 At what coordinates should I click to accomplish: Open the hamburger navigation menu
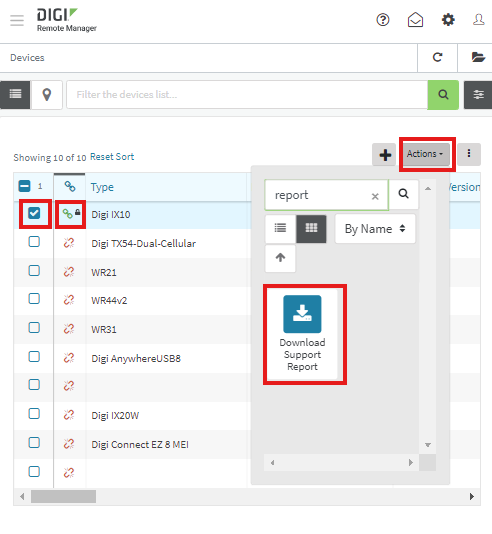(17, 20)
